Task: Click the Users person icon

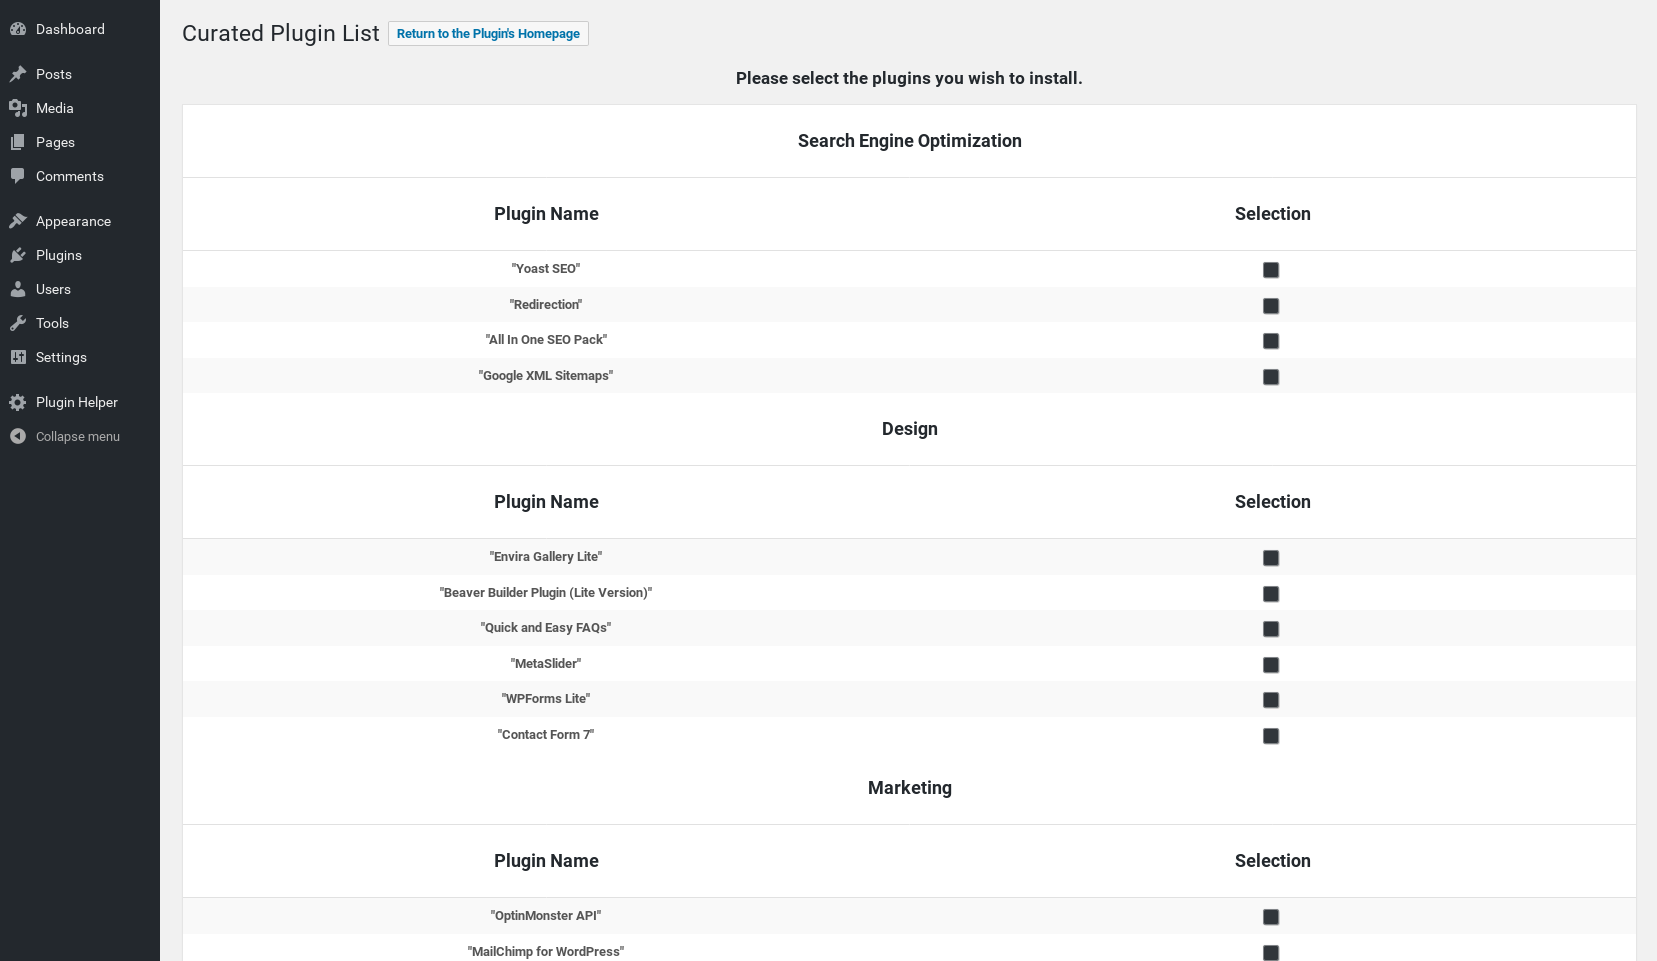Action: [x=18, y=289]
